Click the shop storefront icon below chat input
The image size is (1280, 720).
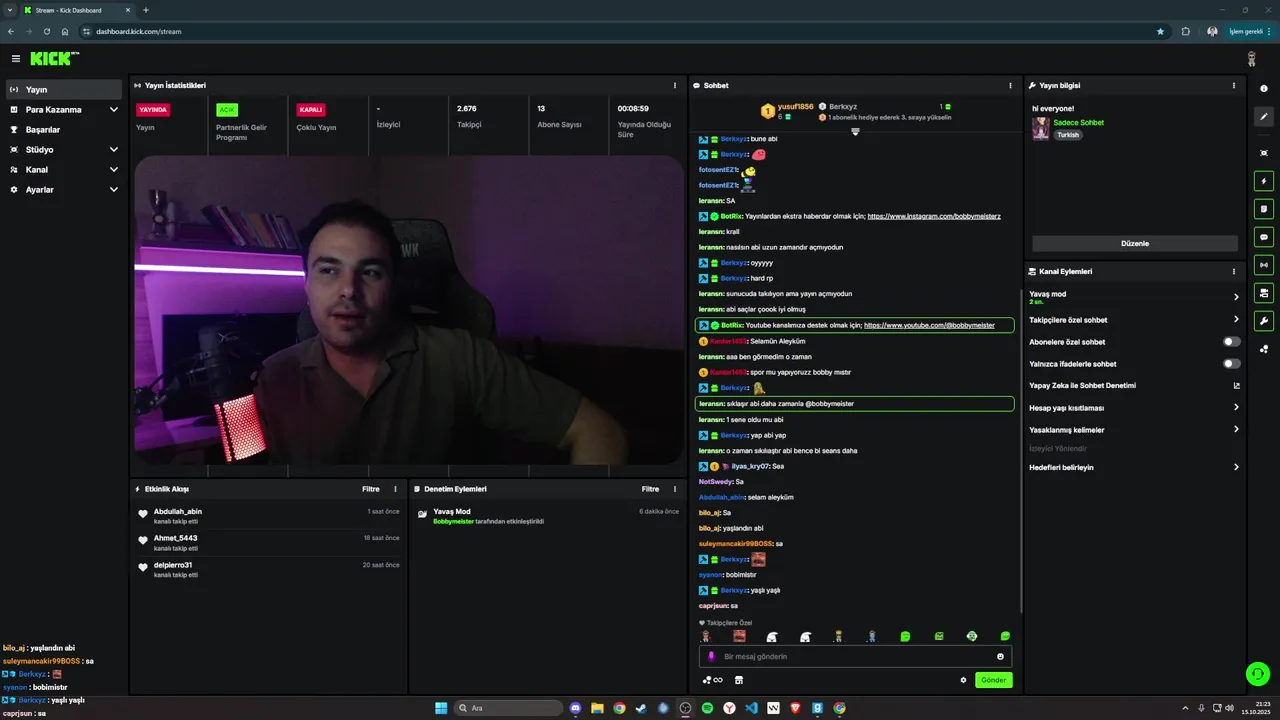[x=739, y=680]
